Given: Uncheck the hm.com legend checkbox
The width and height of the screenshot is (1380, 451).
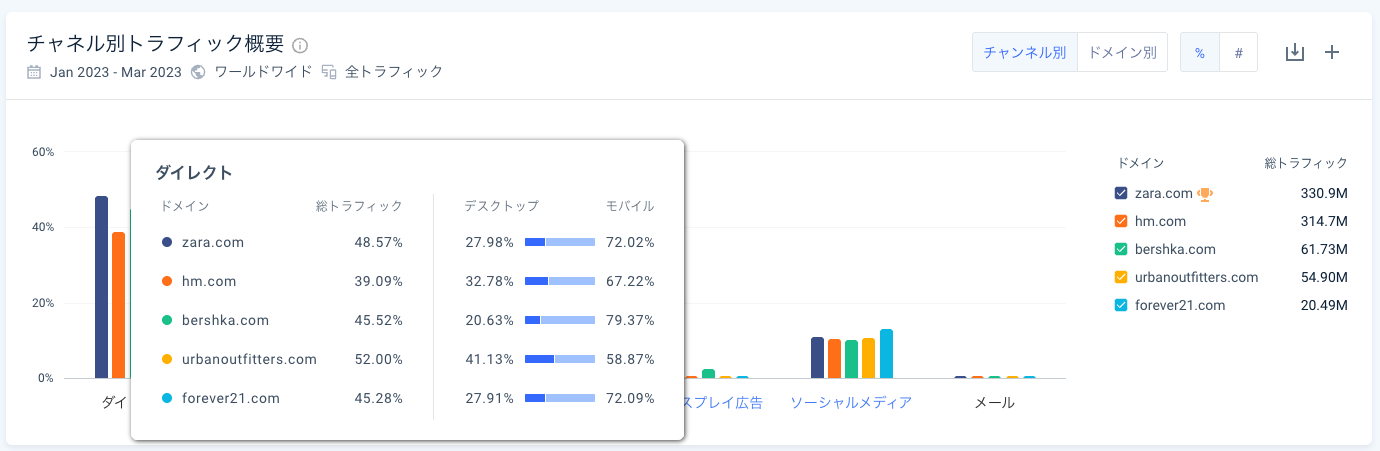Looking at the screenshot, I should (1121, 221).
